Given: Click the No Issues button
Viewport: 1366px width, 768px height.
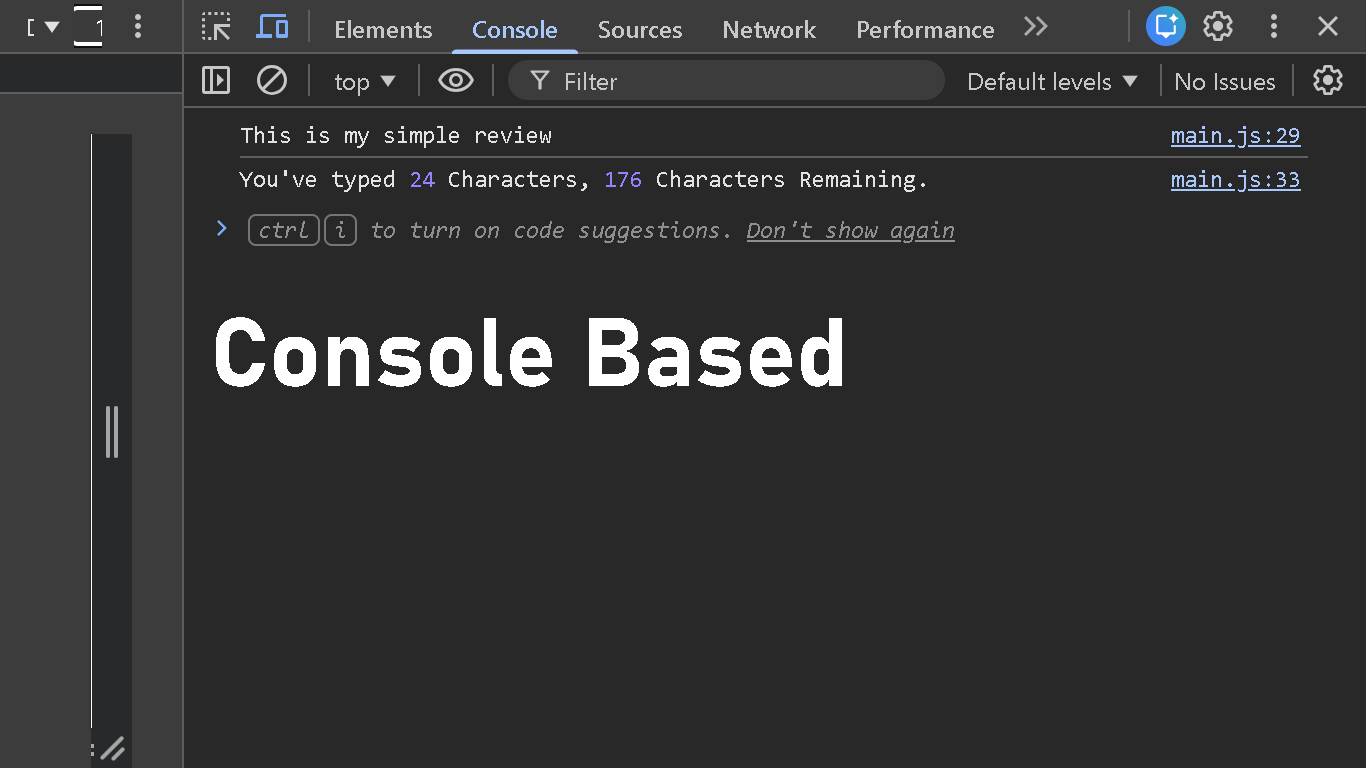Looking at the screenshot, I should point(1225,81).
